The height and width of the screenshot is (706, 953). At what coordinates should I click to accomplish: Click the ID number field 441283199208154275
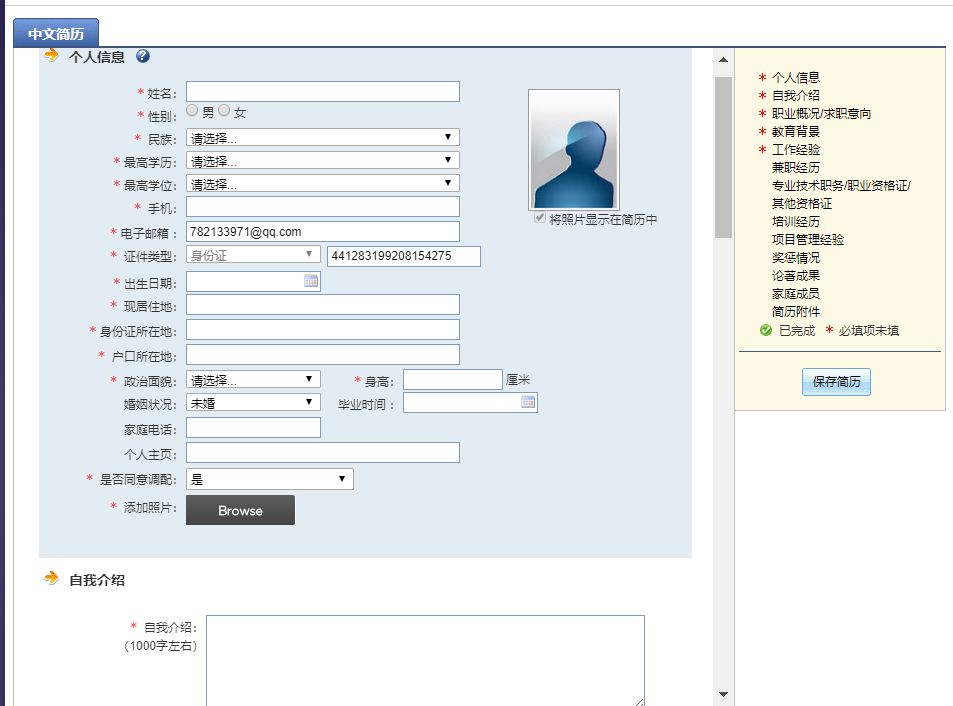[x=404, y=256]
